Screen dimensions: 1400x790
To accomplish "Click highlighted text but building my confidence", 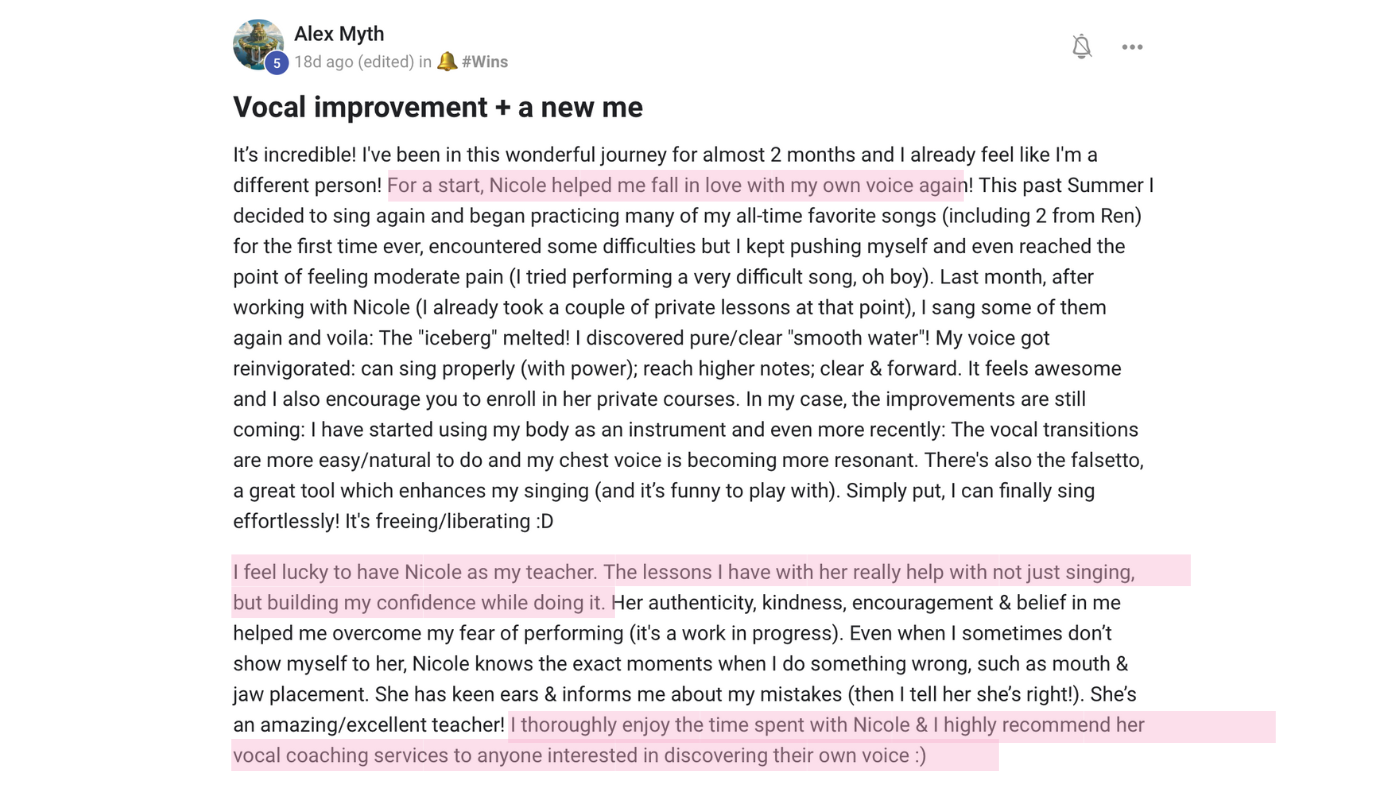I will (419, 602).
